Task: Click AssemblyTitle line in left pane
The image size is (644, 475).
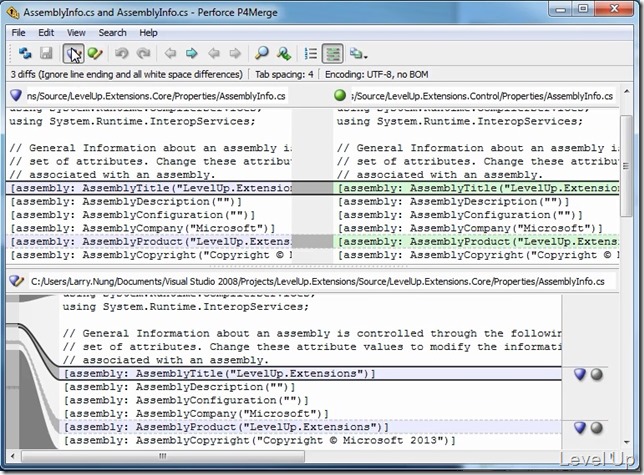Action: (x=149, y=188)
